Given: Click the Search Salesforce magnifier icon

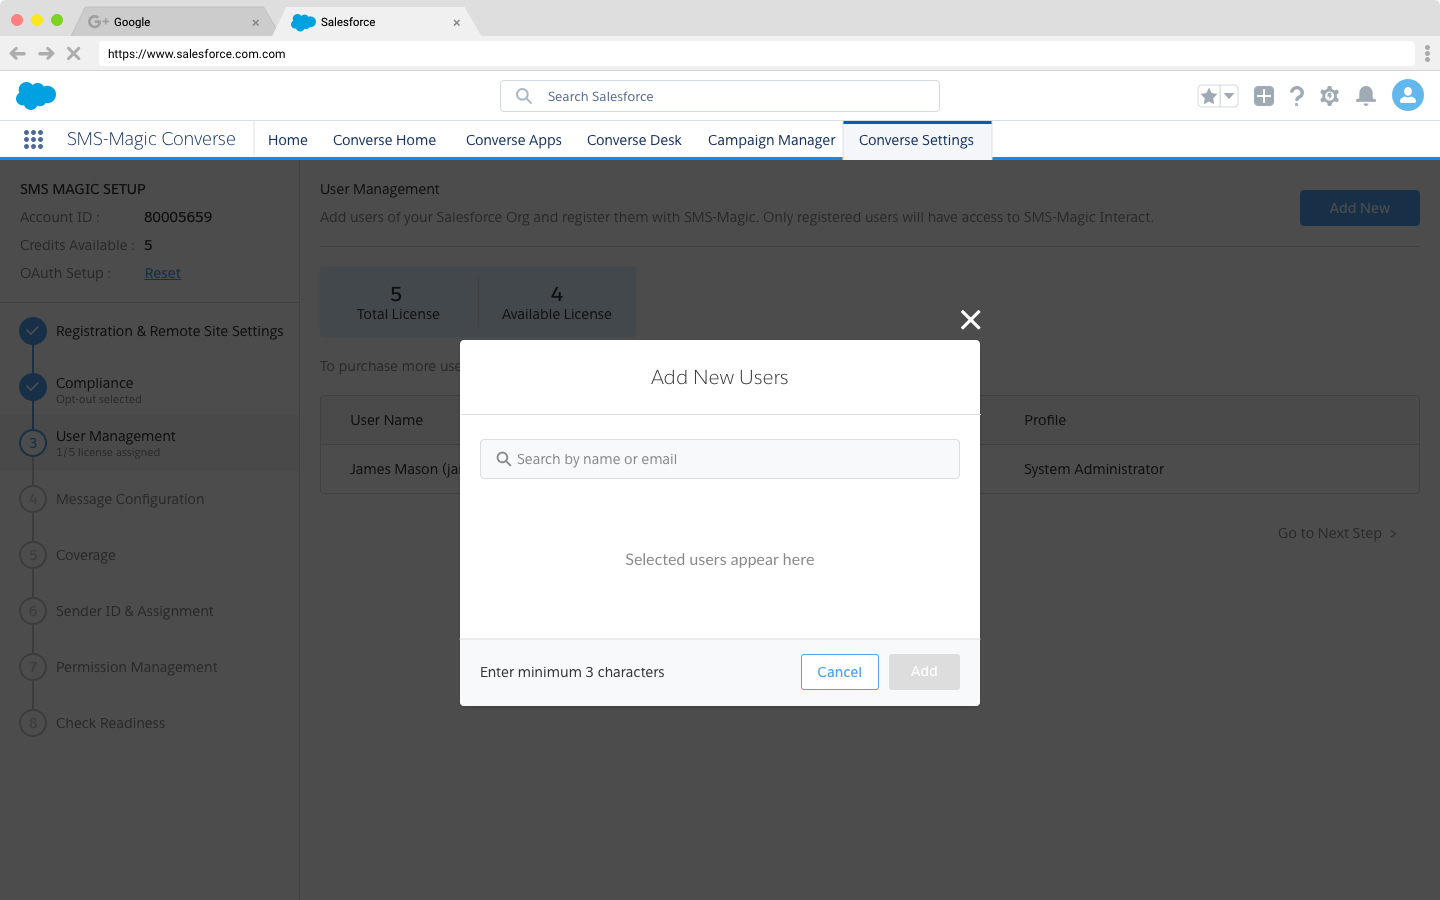Looking at the screenshot, I should pos(524,96).
